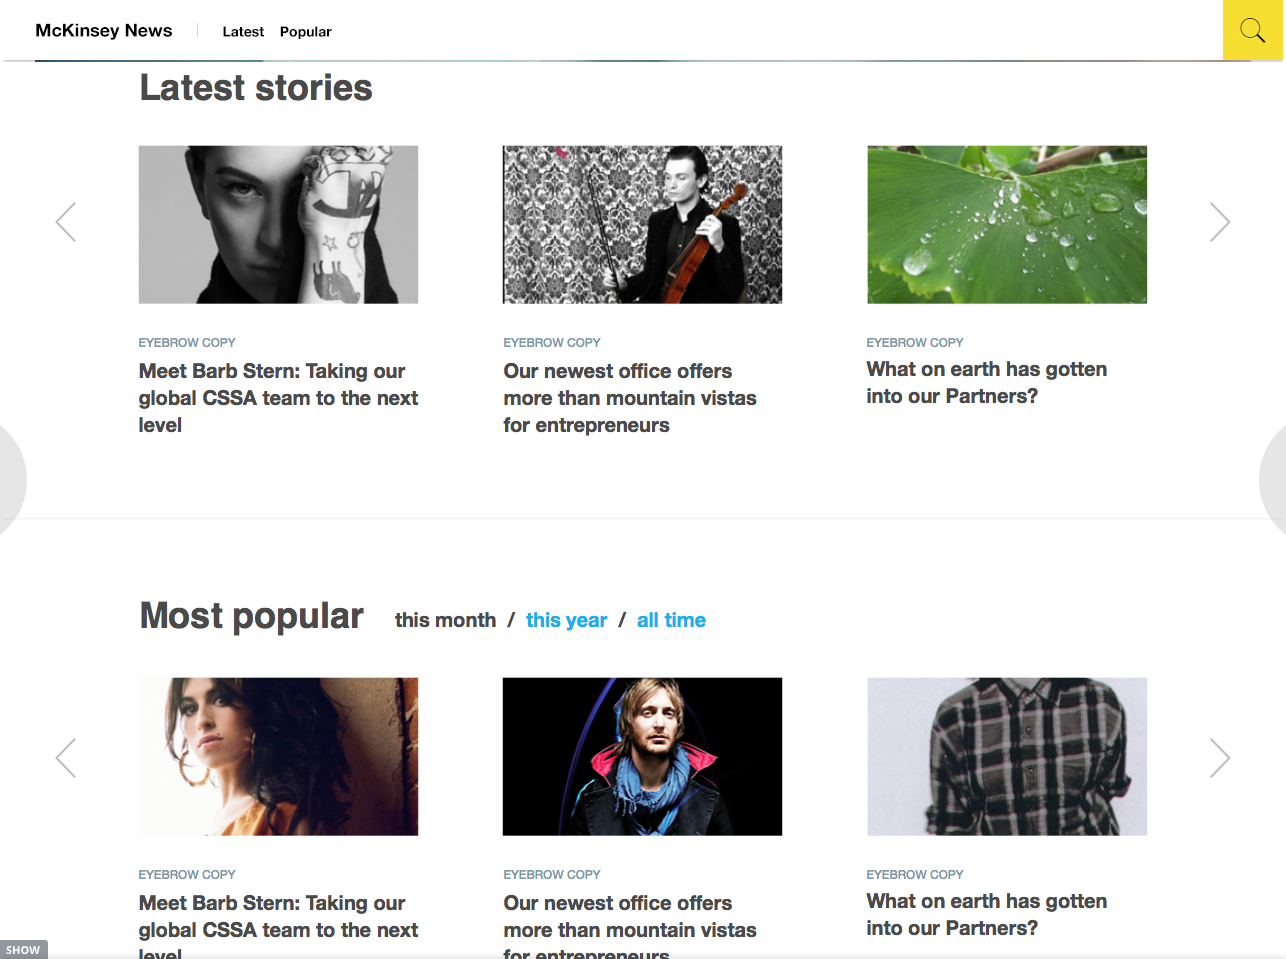Click the cellist photo thumbnail
This screenshot has width=1286, height=959.
(642, 225)
